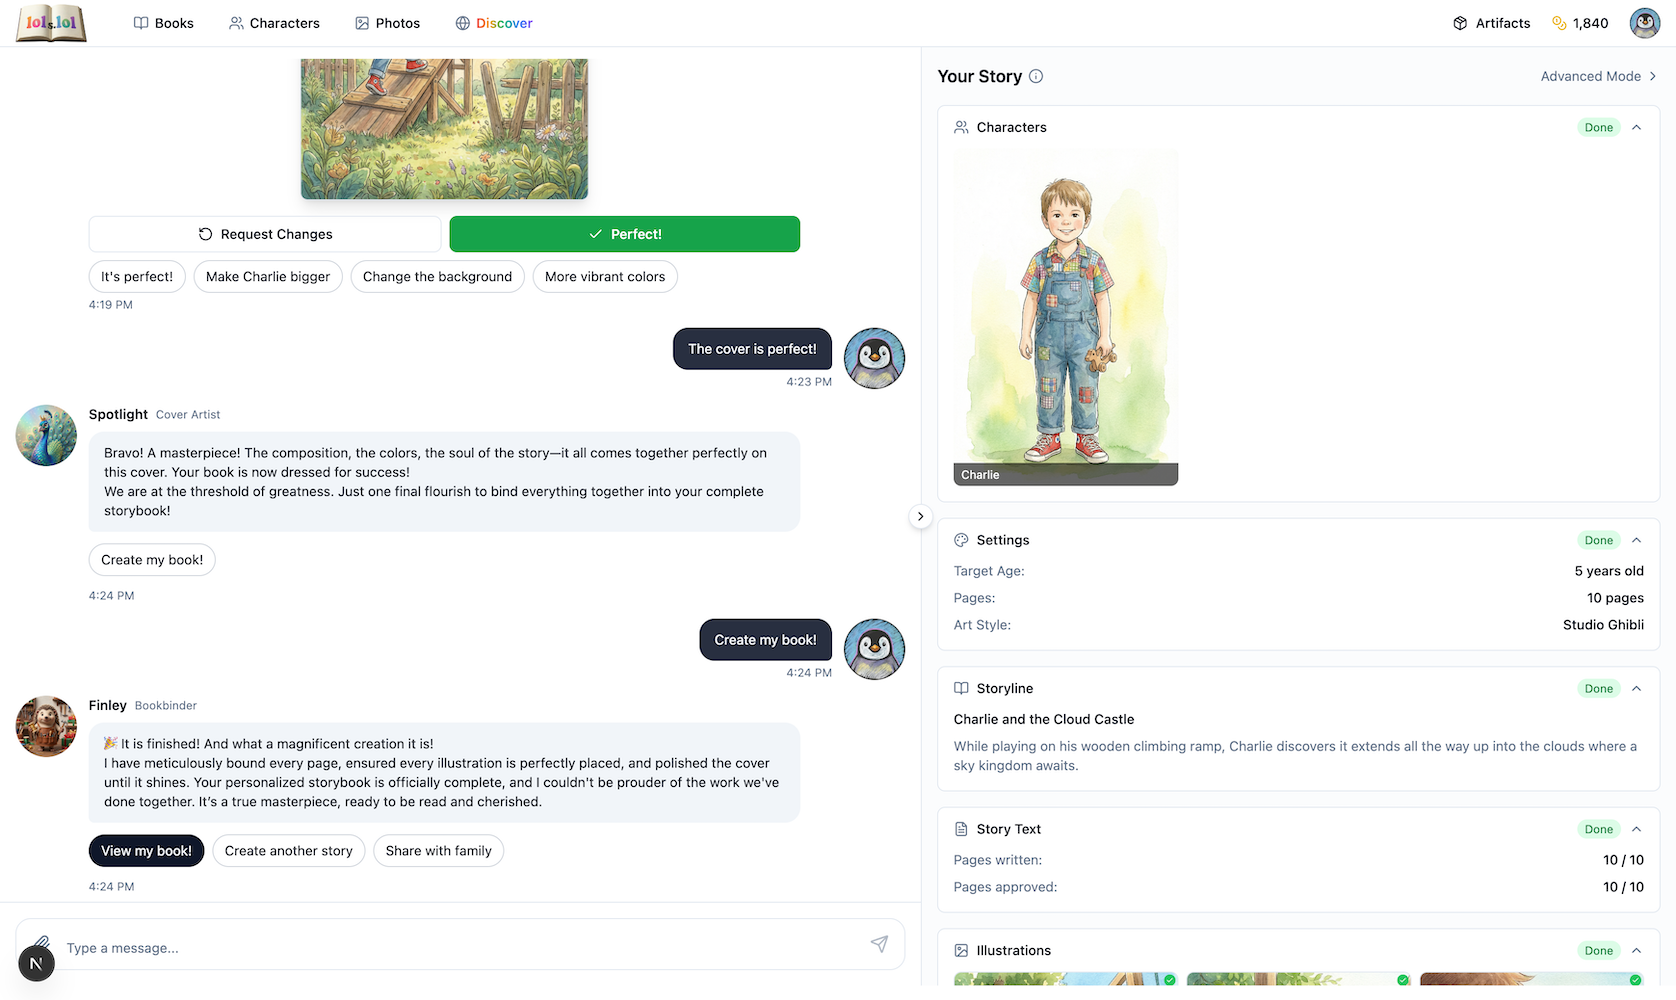Open Artifacts from the top bar
This screenshot has height=1000, width=1676.
point(1491,23)
